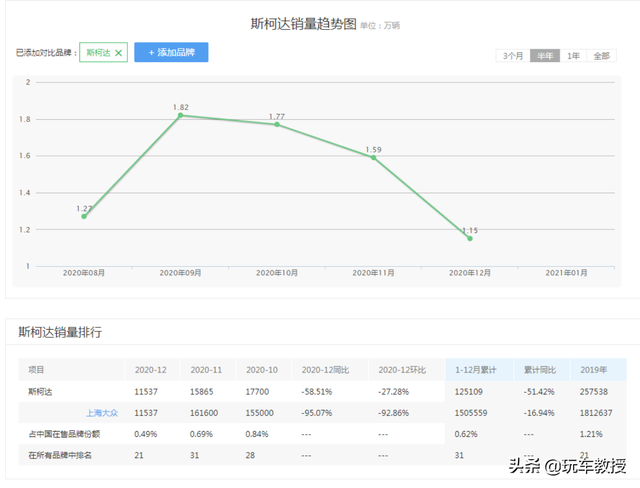The height and width of the screenshot is (488, 640).
Task: Select the 3个月 time range tab
Action: [513, 56]
